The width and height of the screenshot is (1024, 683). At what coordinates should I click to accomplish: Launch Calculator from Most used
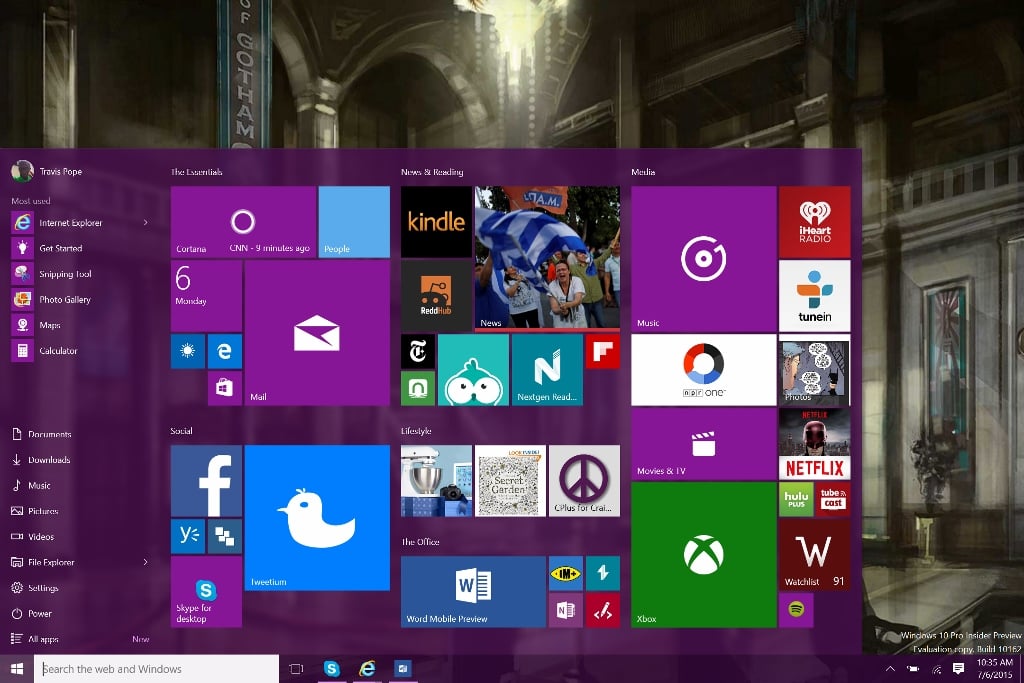80,350
